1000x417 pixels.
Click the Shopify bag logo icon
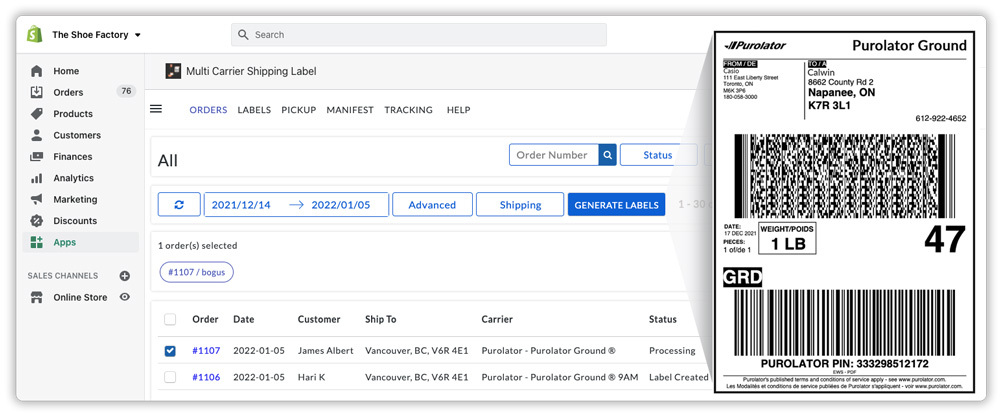tap(34, 34)
